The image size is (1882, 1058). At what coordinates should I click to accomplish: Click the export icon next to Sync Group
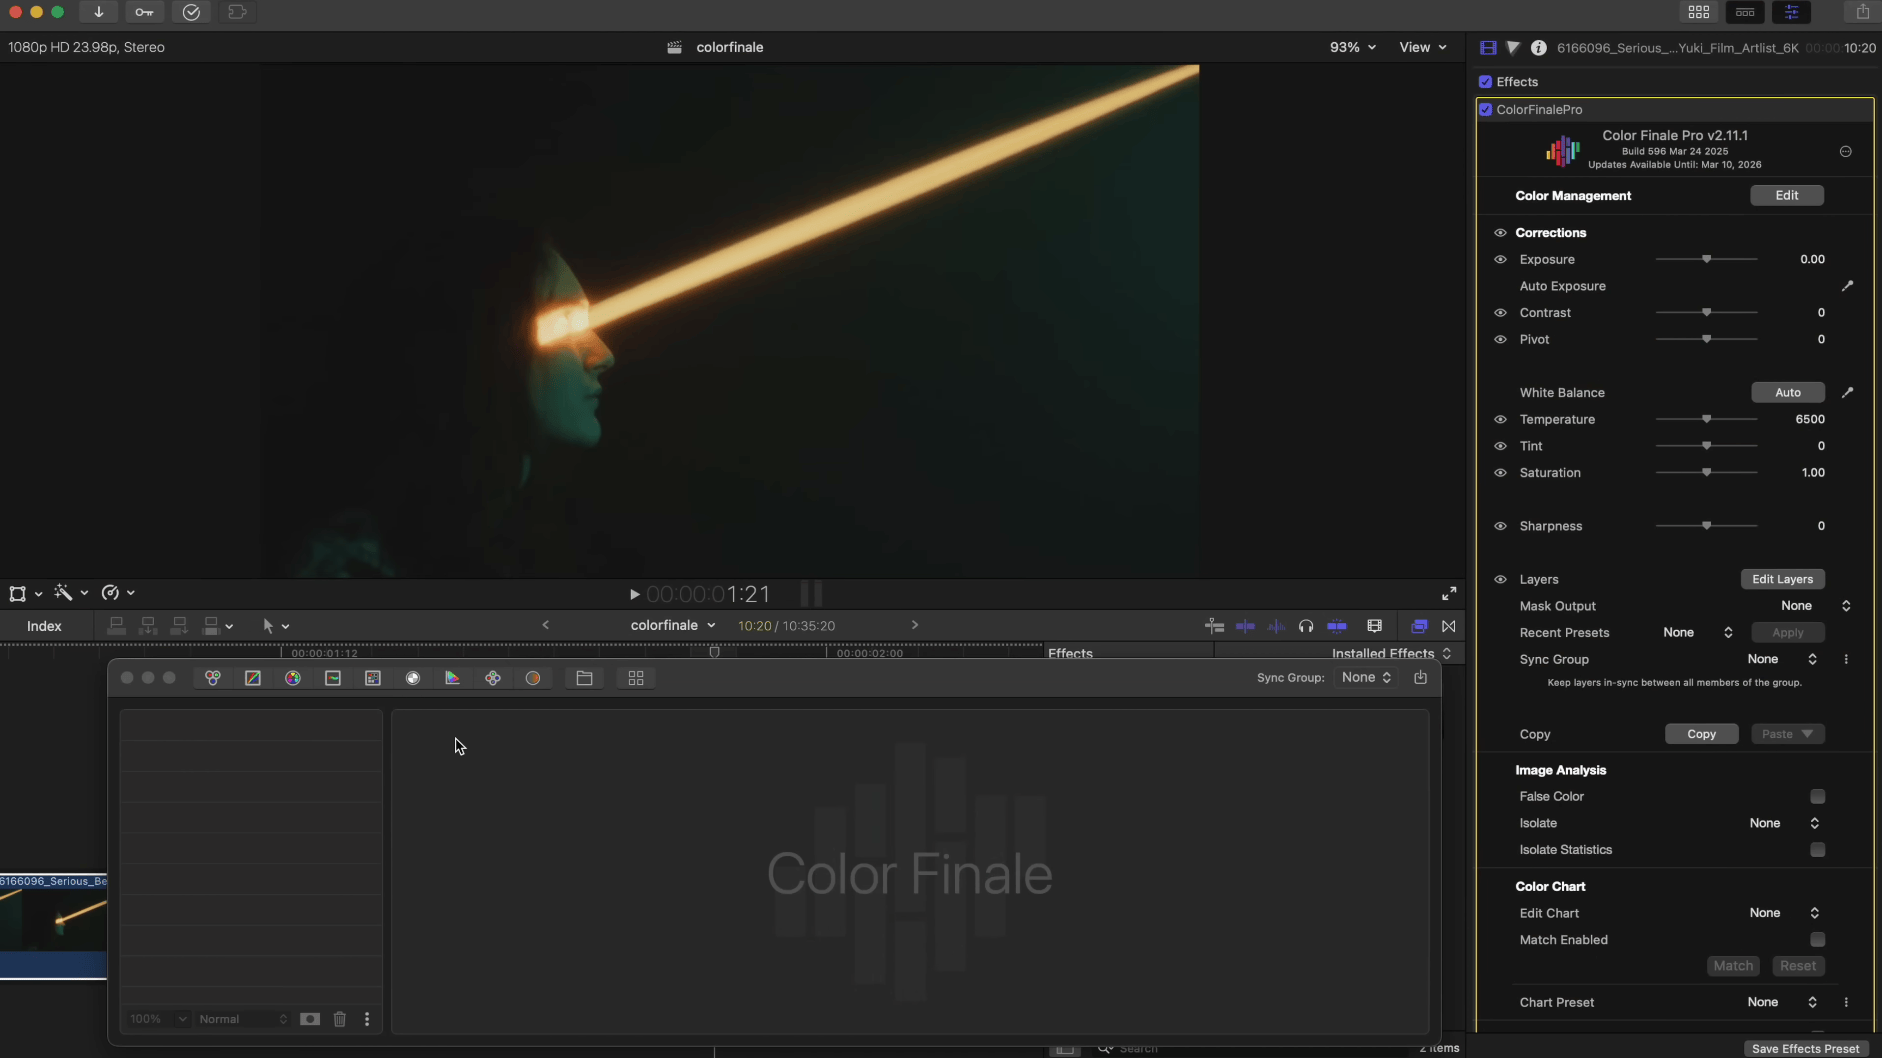pos(1420,677)
